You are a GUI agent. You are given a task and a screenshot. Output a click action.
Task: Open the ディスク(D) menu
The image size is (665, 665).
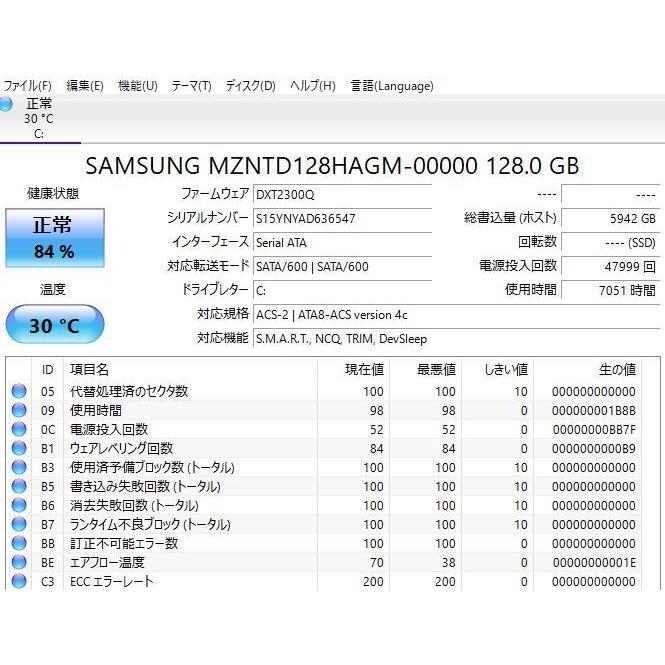pyautogui.click(x=251, y=86)
